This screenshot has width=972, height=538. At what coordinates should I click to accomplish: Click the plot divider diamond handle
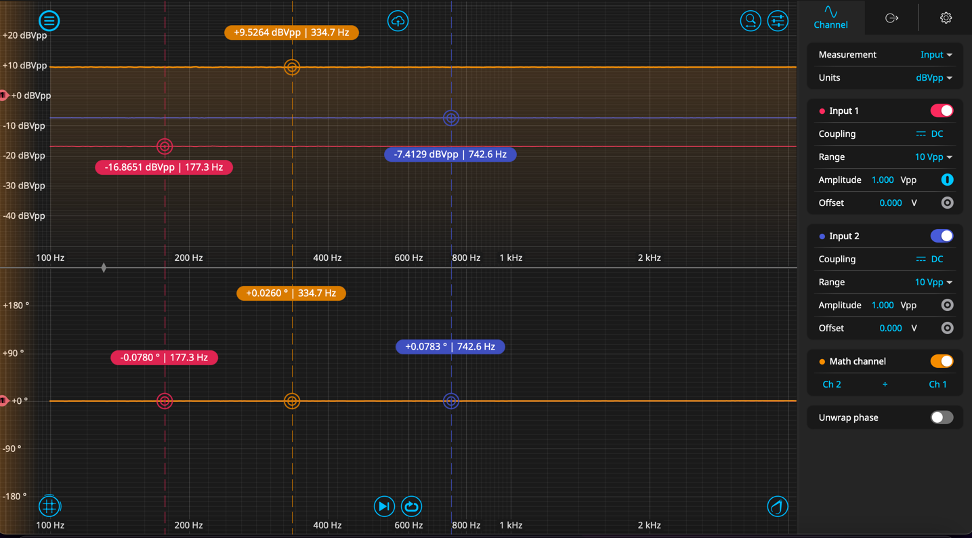(104, 268)
